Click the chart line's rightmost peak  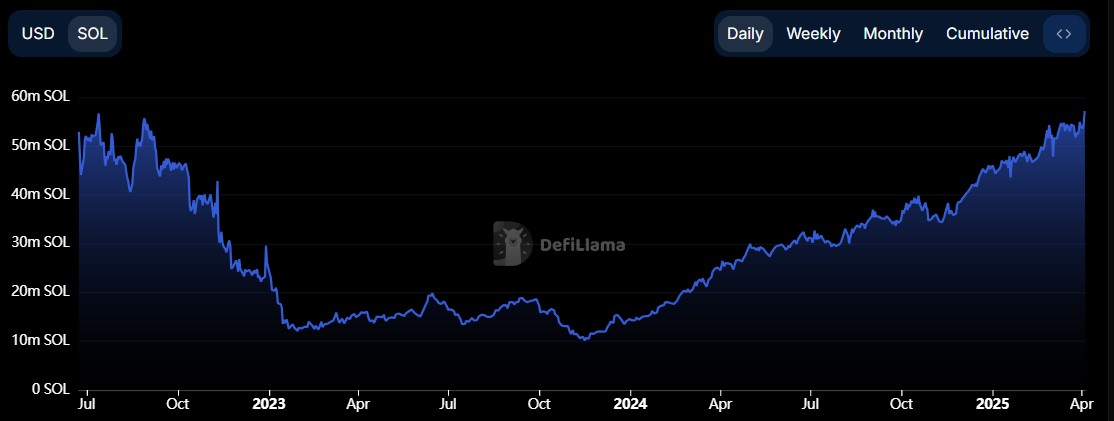pyautogui.click(x=1085, y=112)
